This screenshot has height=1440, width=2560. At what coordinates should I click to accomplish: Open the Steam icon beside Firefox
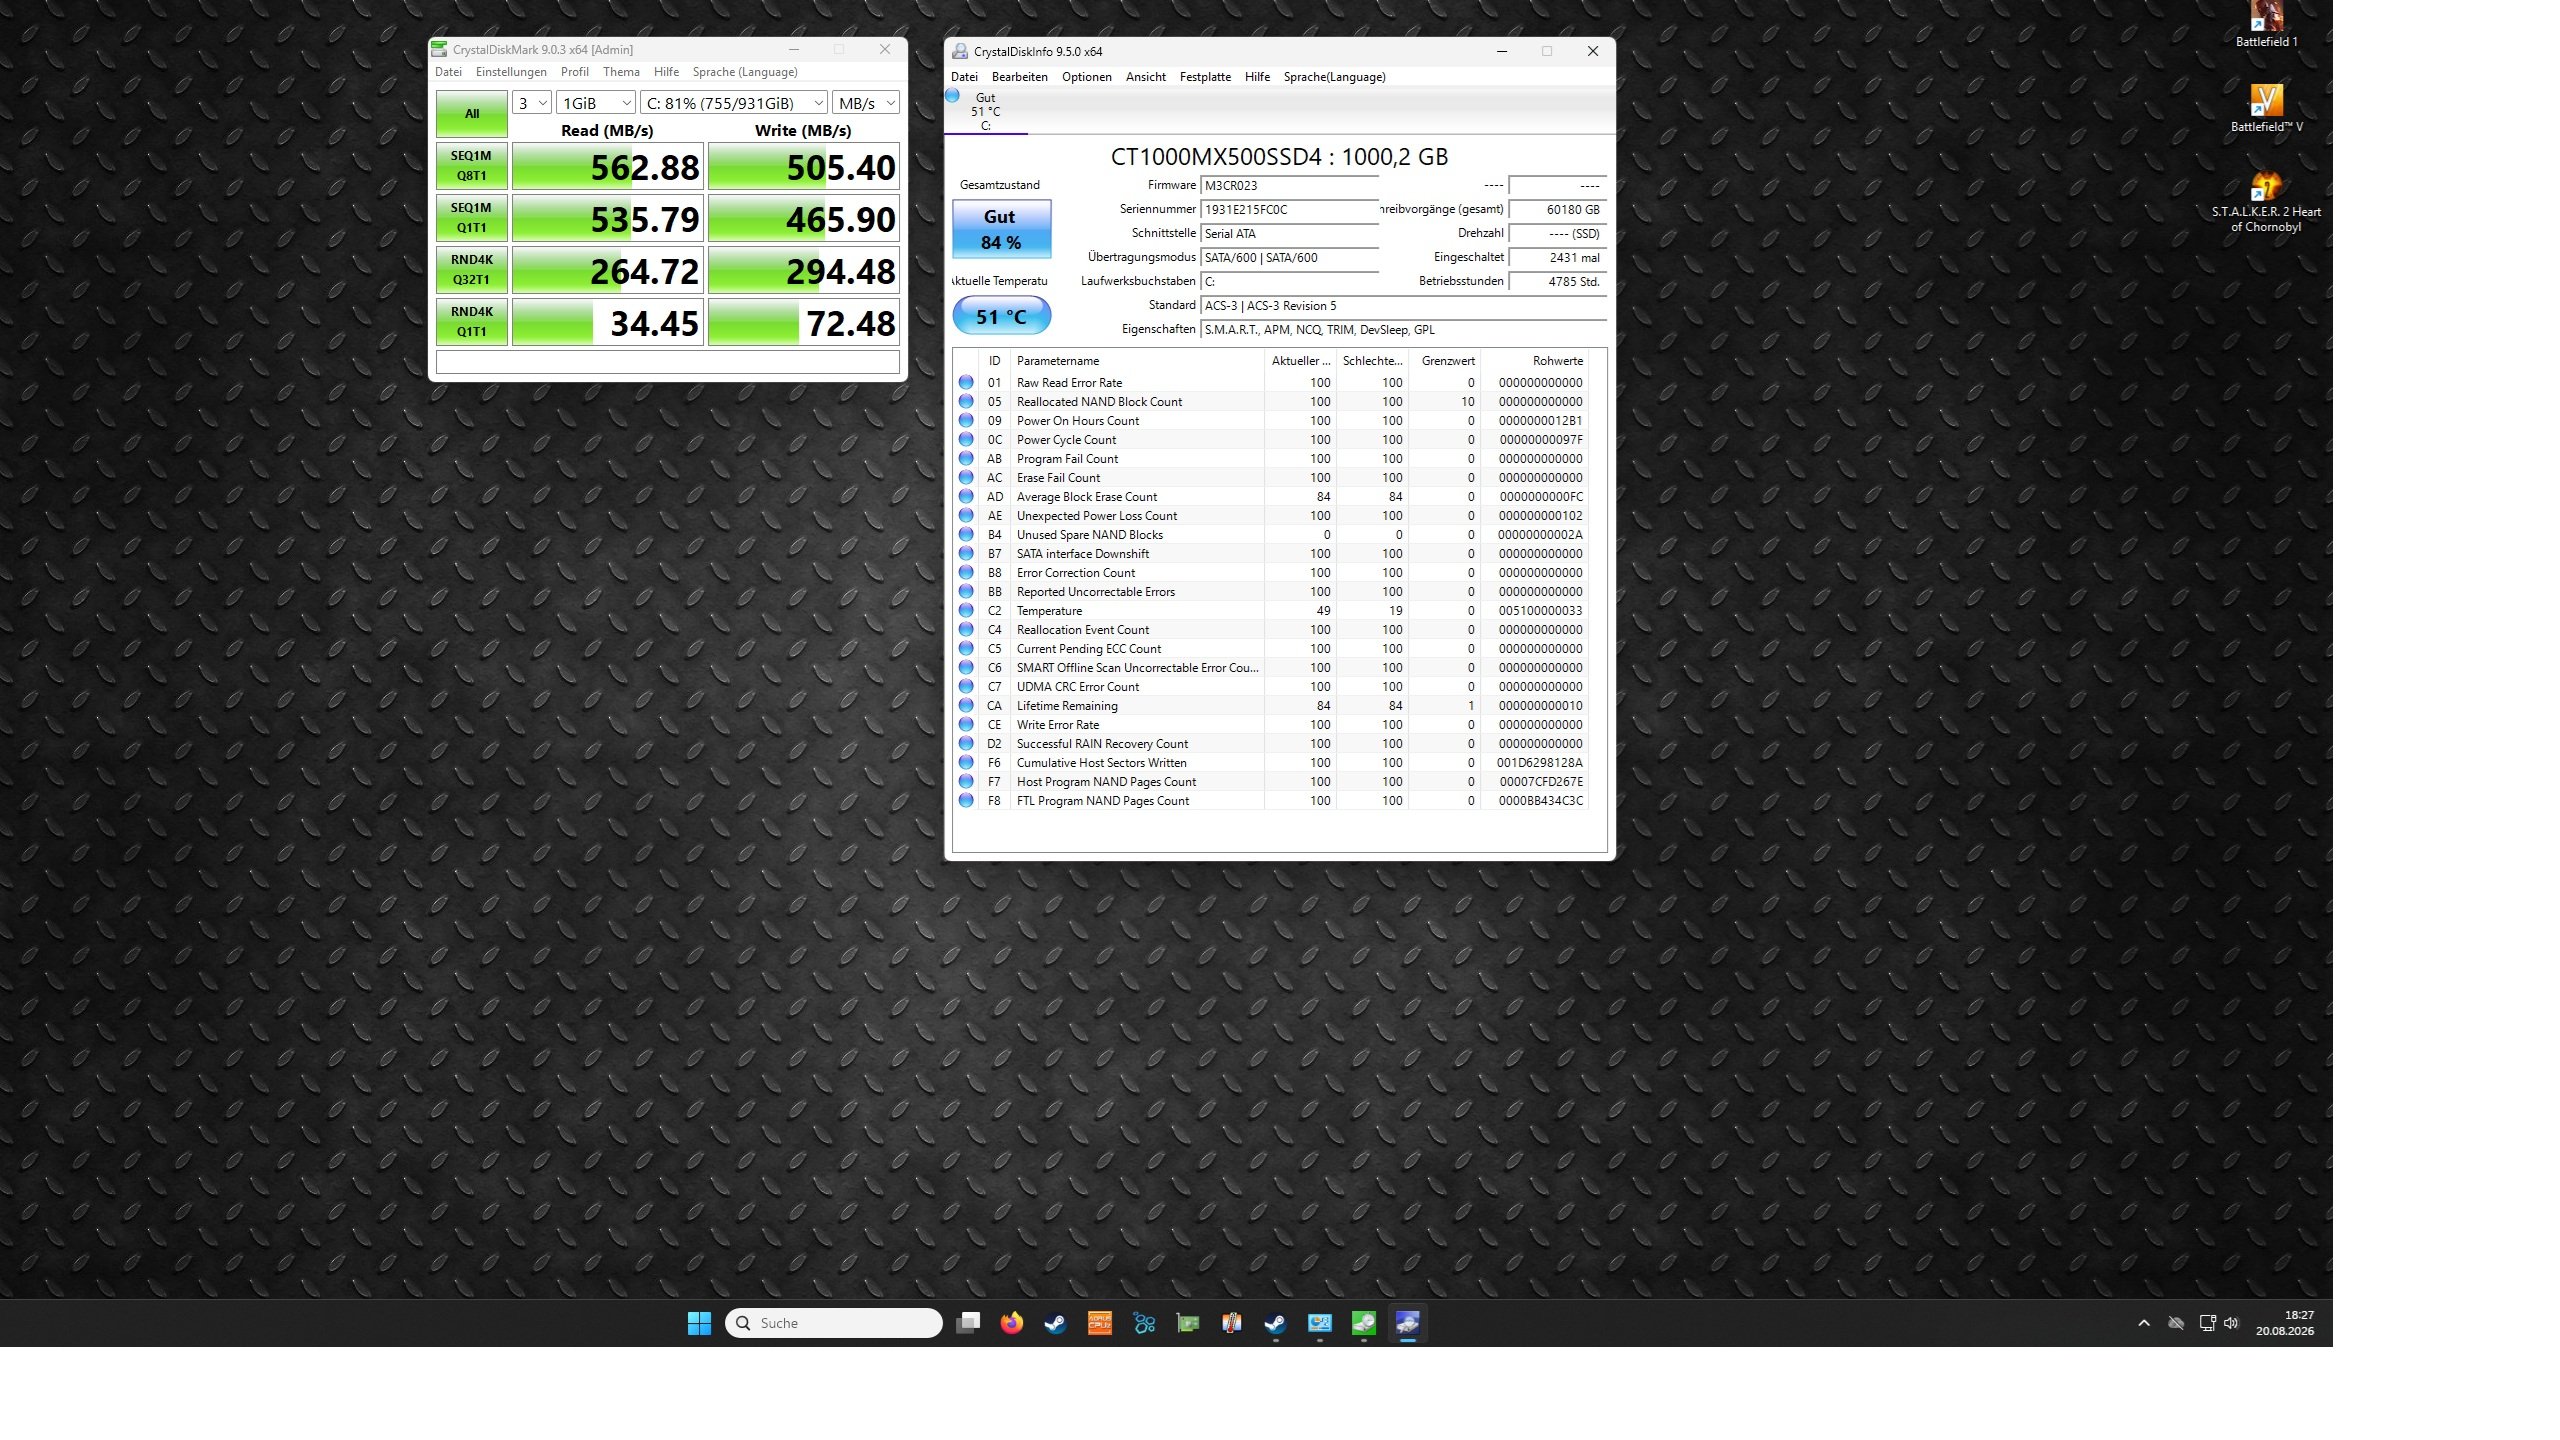1055,1323
